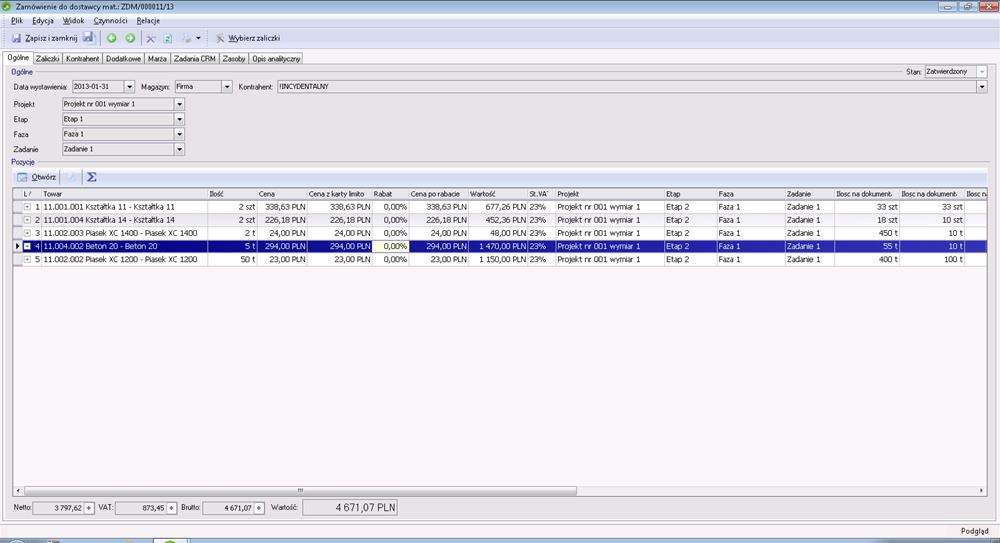1000x543 pixels.
Task: Collapse the selected Beton 20 row
Action: 27,246
